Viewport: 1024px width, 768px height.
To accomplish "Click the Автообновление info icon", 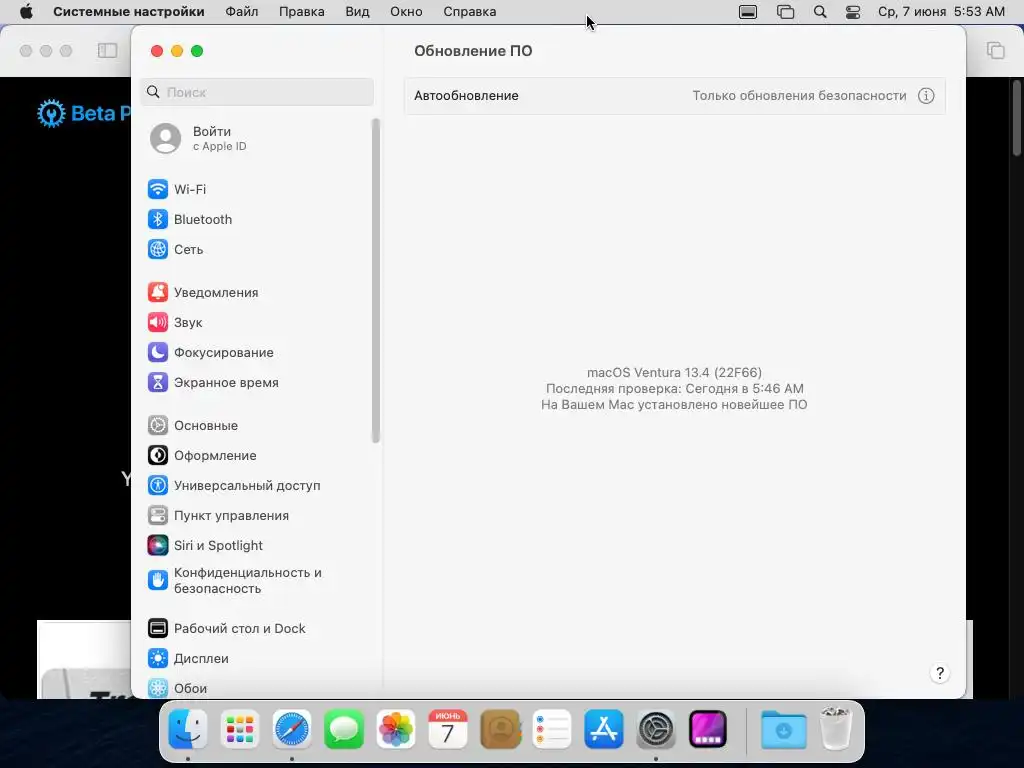I will pos(926,96).
